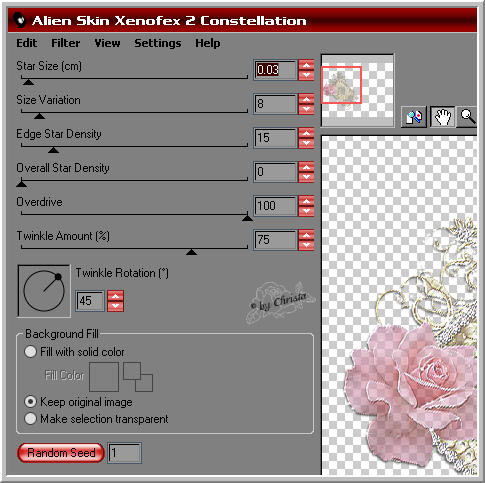Click the Overdrive slider handle

[x=247, y=218]
